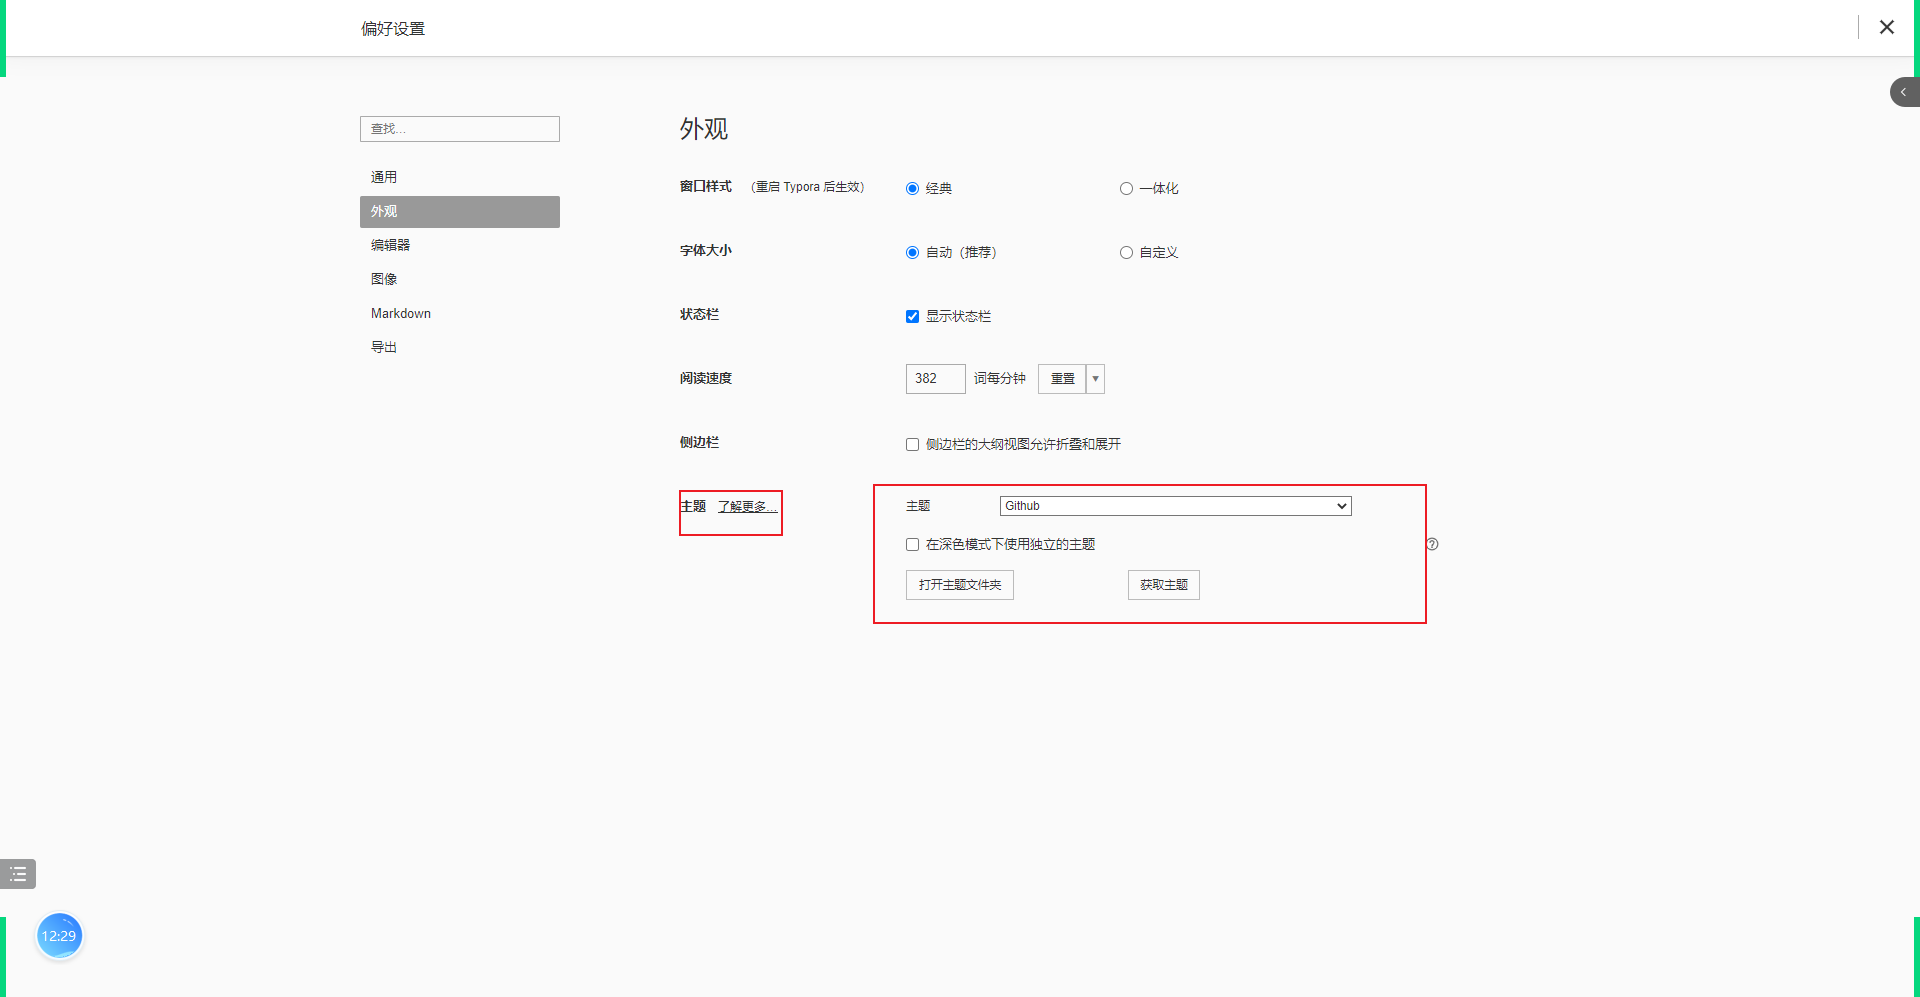The height and width of the screenshot is (997, 1920).
Task: Go to the 图像 settings category
Action: tap(460, 279)
